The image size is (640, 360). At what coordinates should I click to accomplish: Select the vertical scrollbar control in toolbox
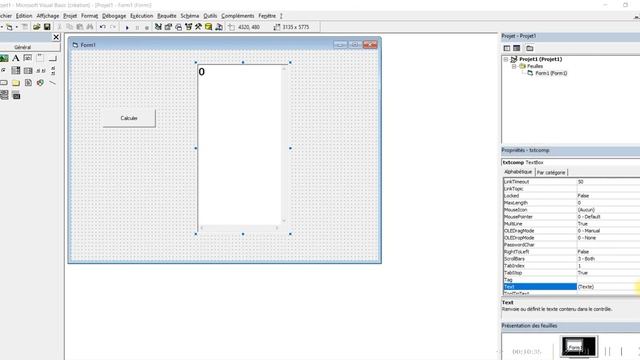53,71
